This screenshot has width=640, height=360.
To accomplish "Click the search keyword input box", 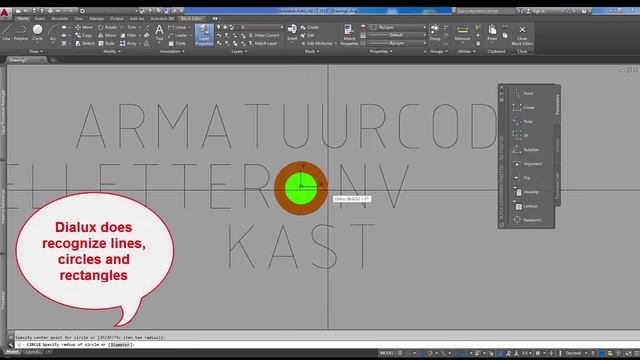I will click(486, 11).
